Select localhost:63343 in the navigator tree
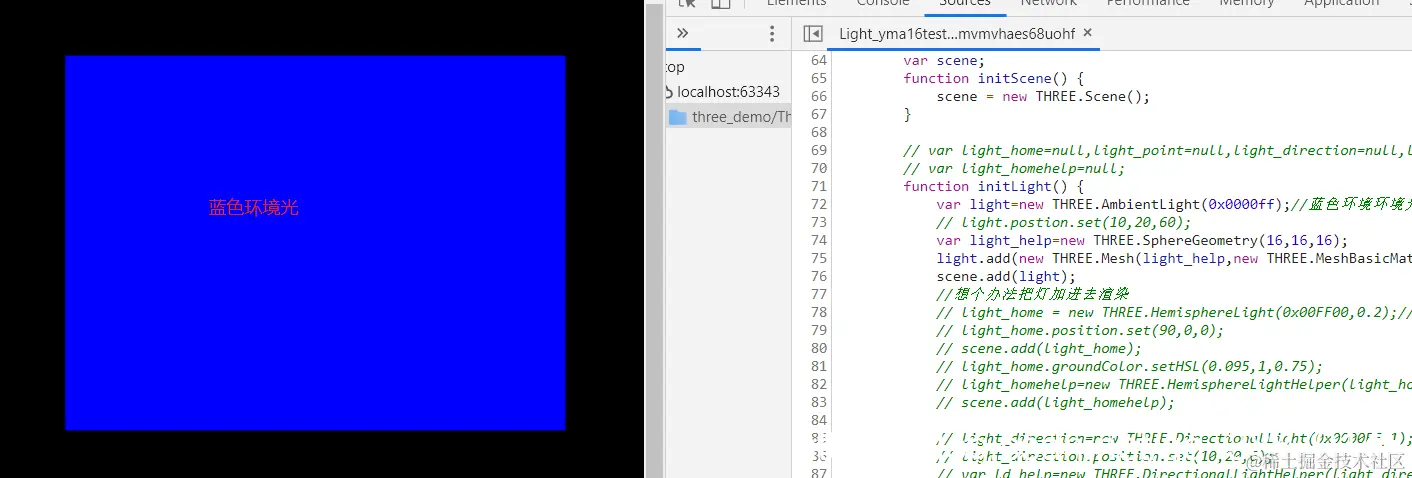 728,92
